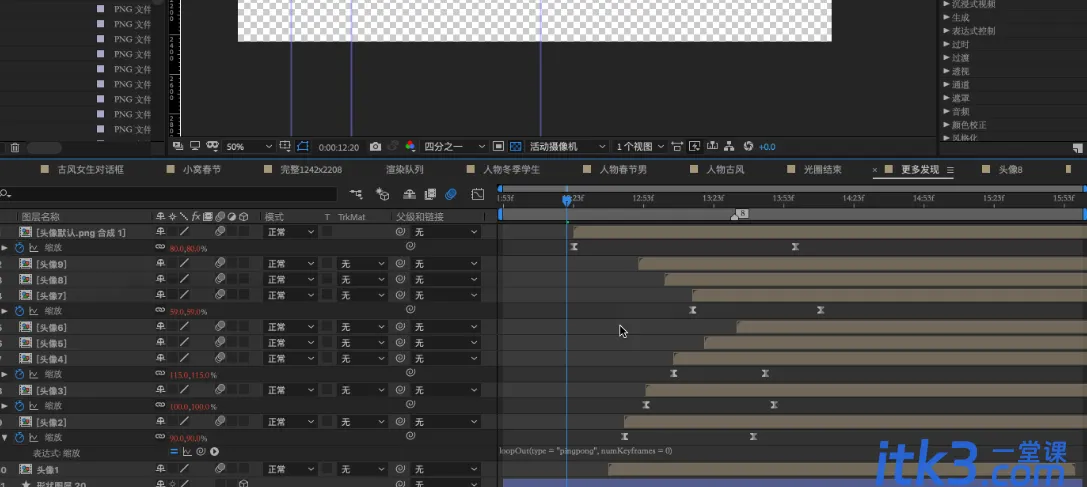Toggle the draft 3D icon in timeline

[x=382, y=194]
